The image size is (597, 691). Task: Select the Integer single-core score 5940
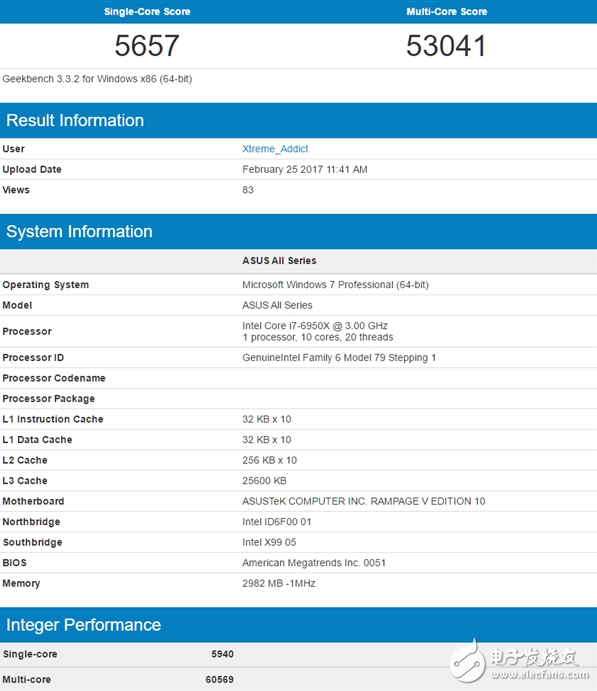222,654
